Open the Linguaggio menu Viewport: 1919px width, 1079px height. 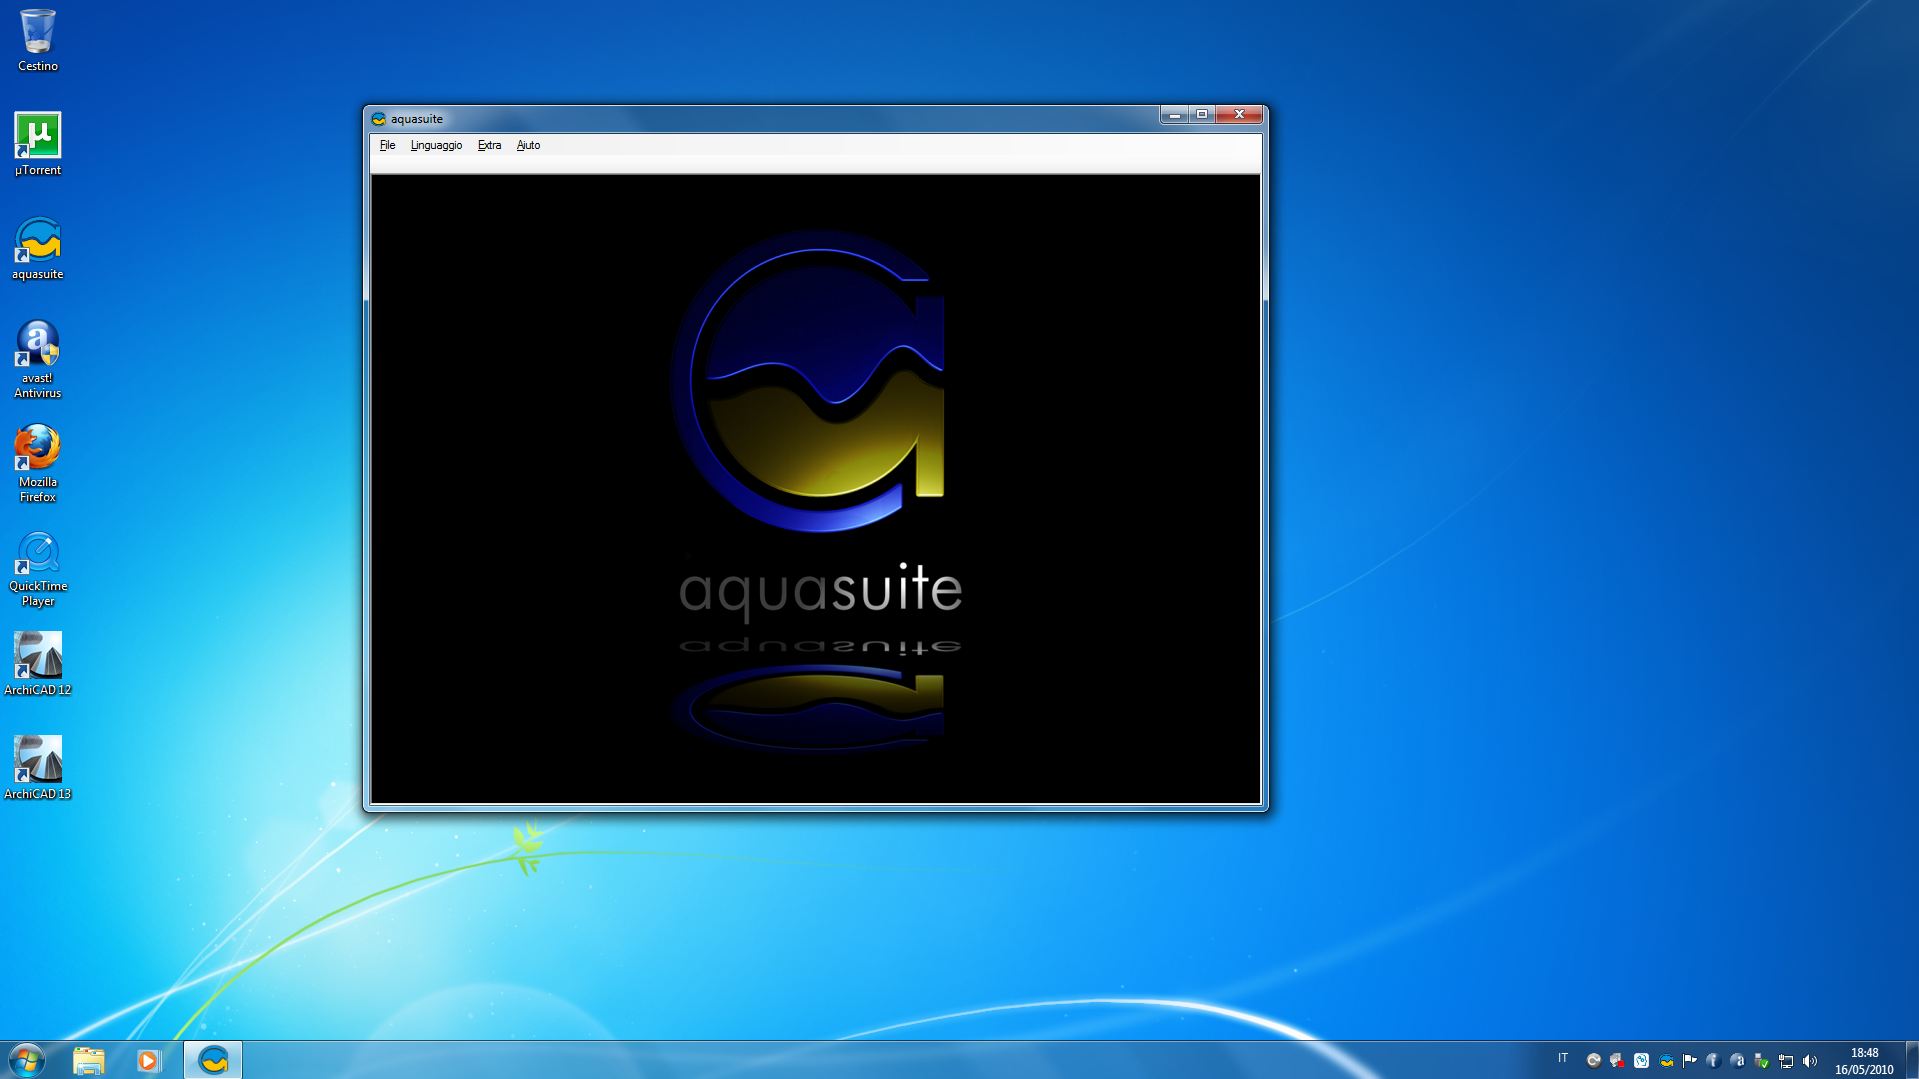tap(436, 145)
